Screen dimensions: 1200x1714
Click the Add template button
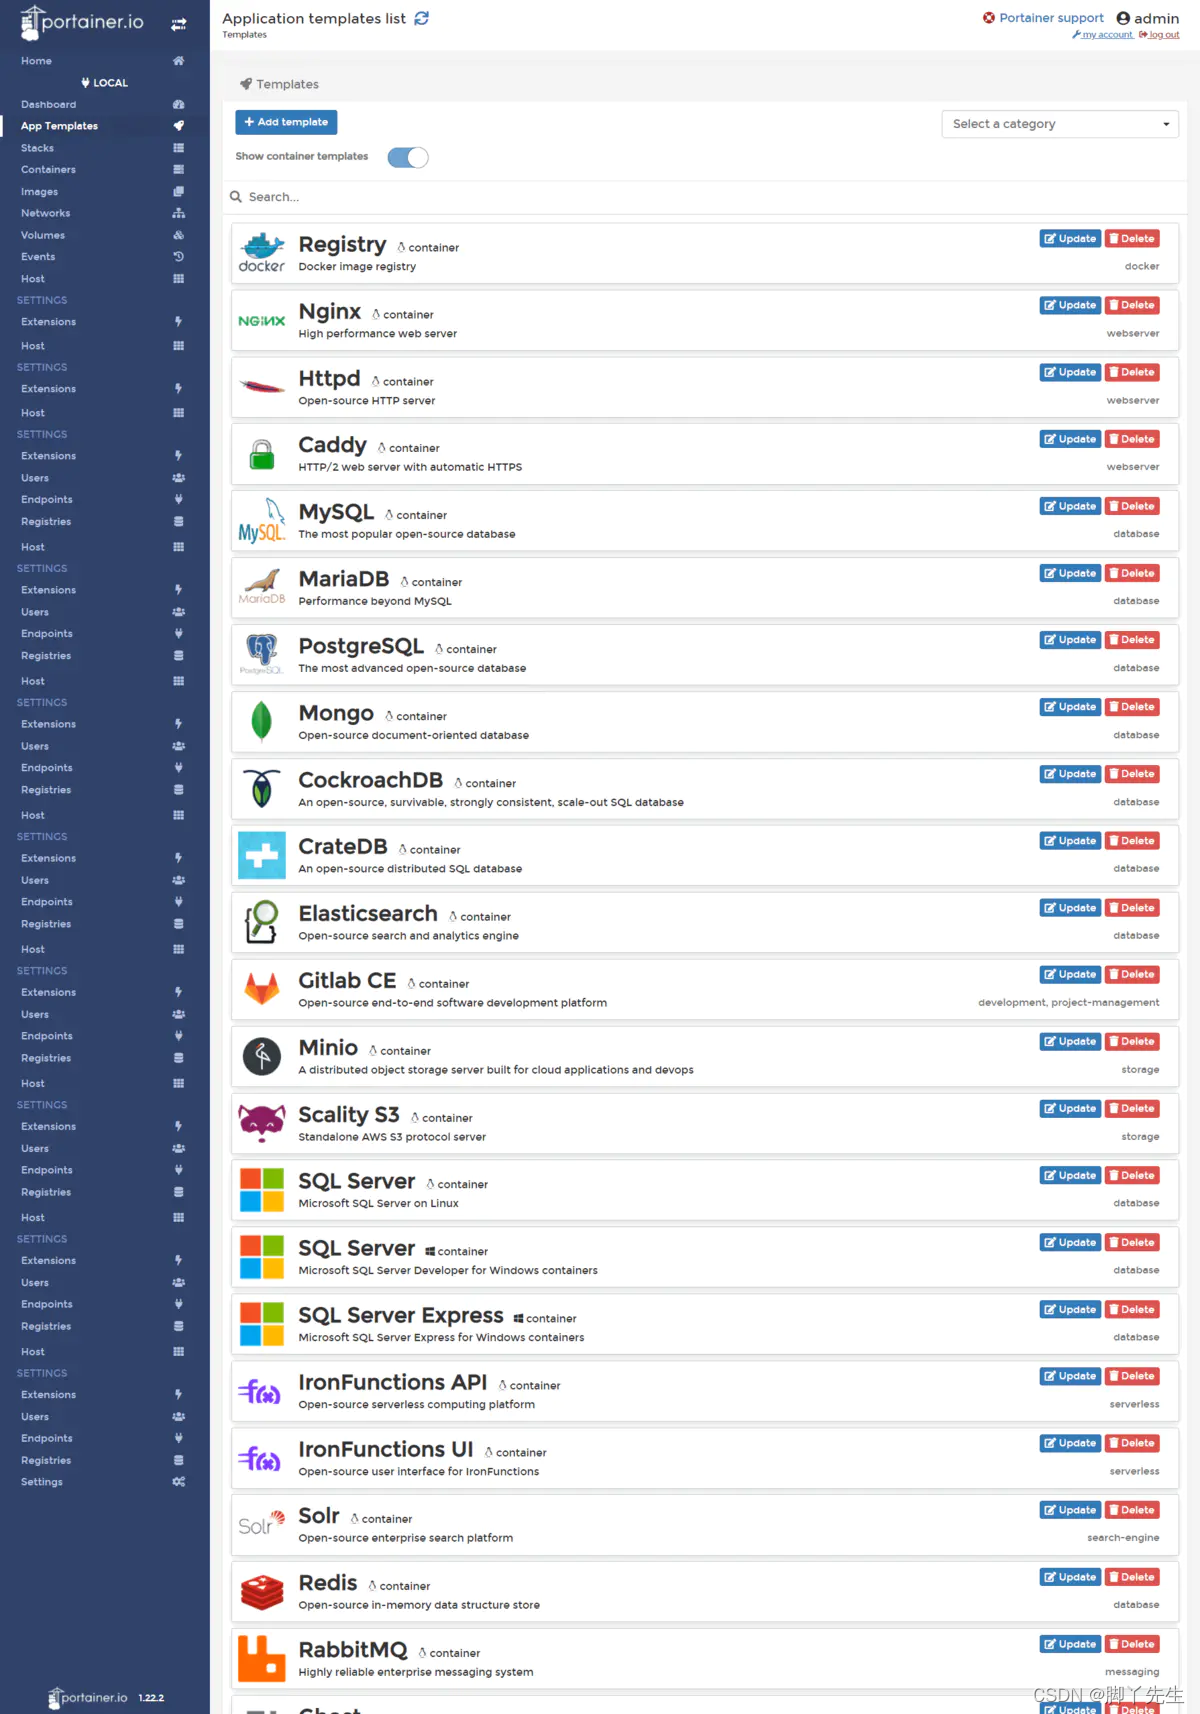(286, 122)
